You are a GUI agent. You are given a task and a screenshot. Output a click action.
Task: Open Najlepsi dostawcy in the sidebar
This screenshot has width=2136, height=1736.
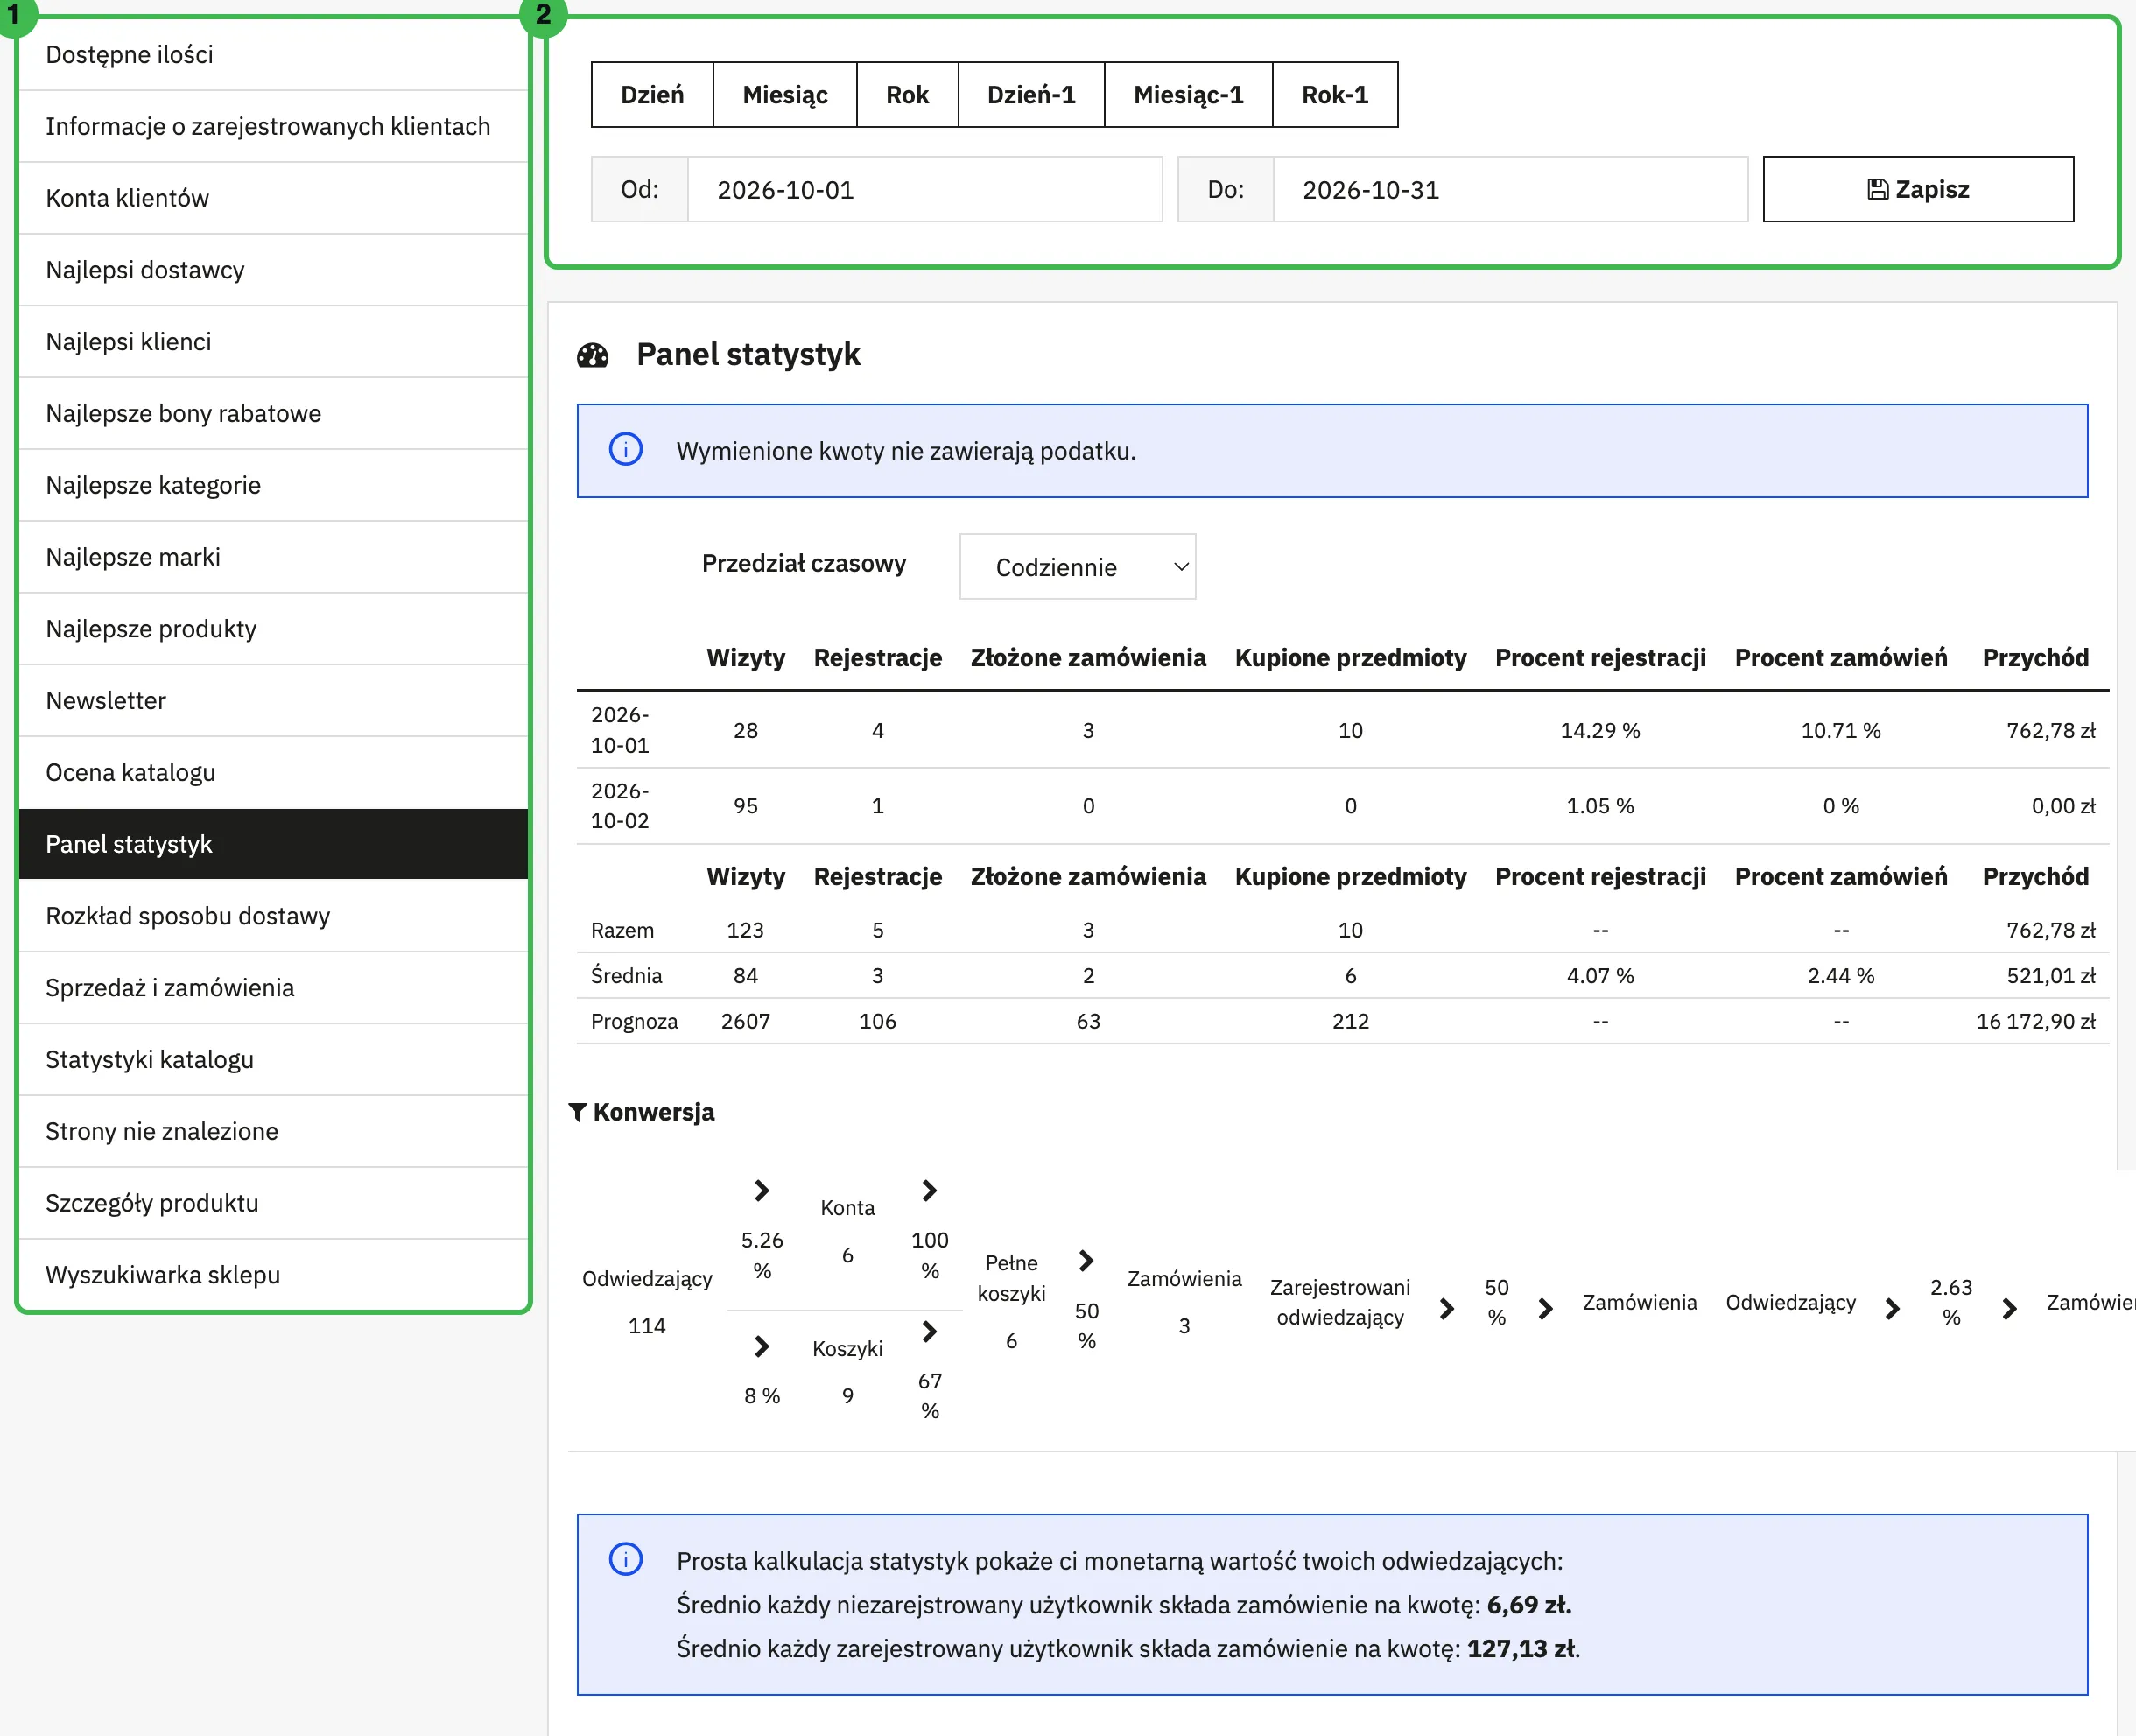273,270
